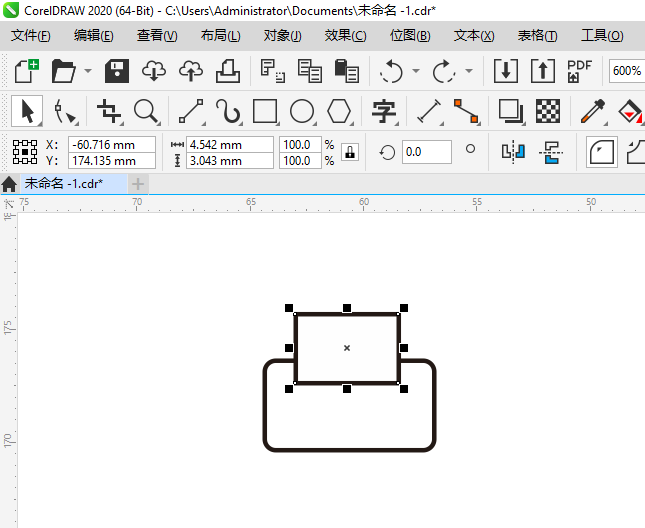The height and width of the screenshot is (528, 645).
Task: Paste from the clipboard
Action: click(347, 71)
